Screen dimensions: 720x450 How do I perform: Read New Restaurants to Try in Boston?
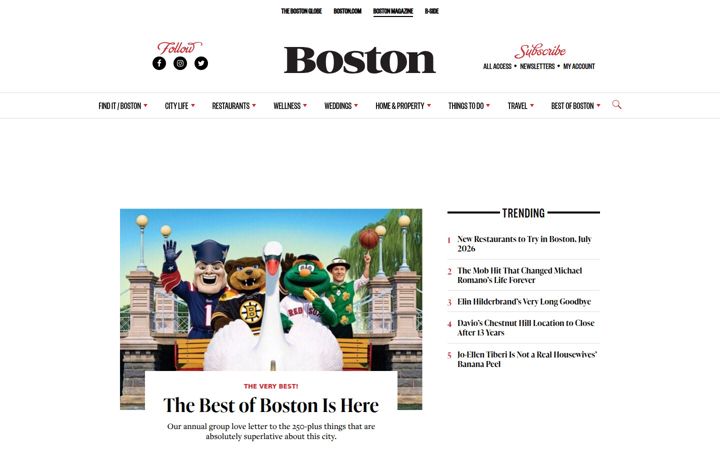[x=524, y=244]
